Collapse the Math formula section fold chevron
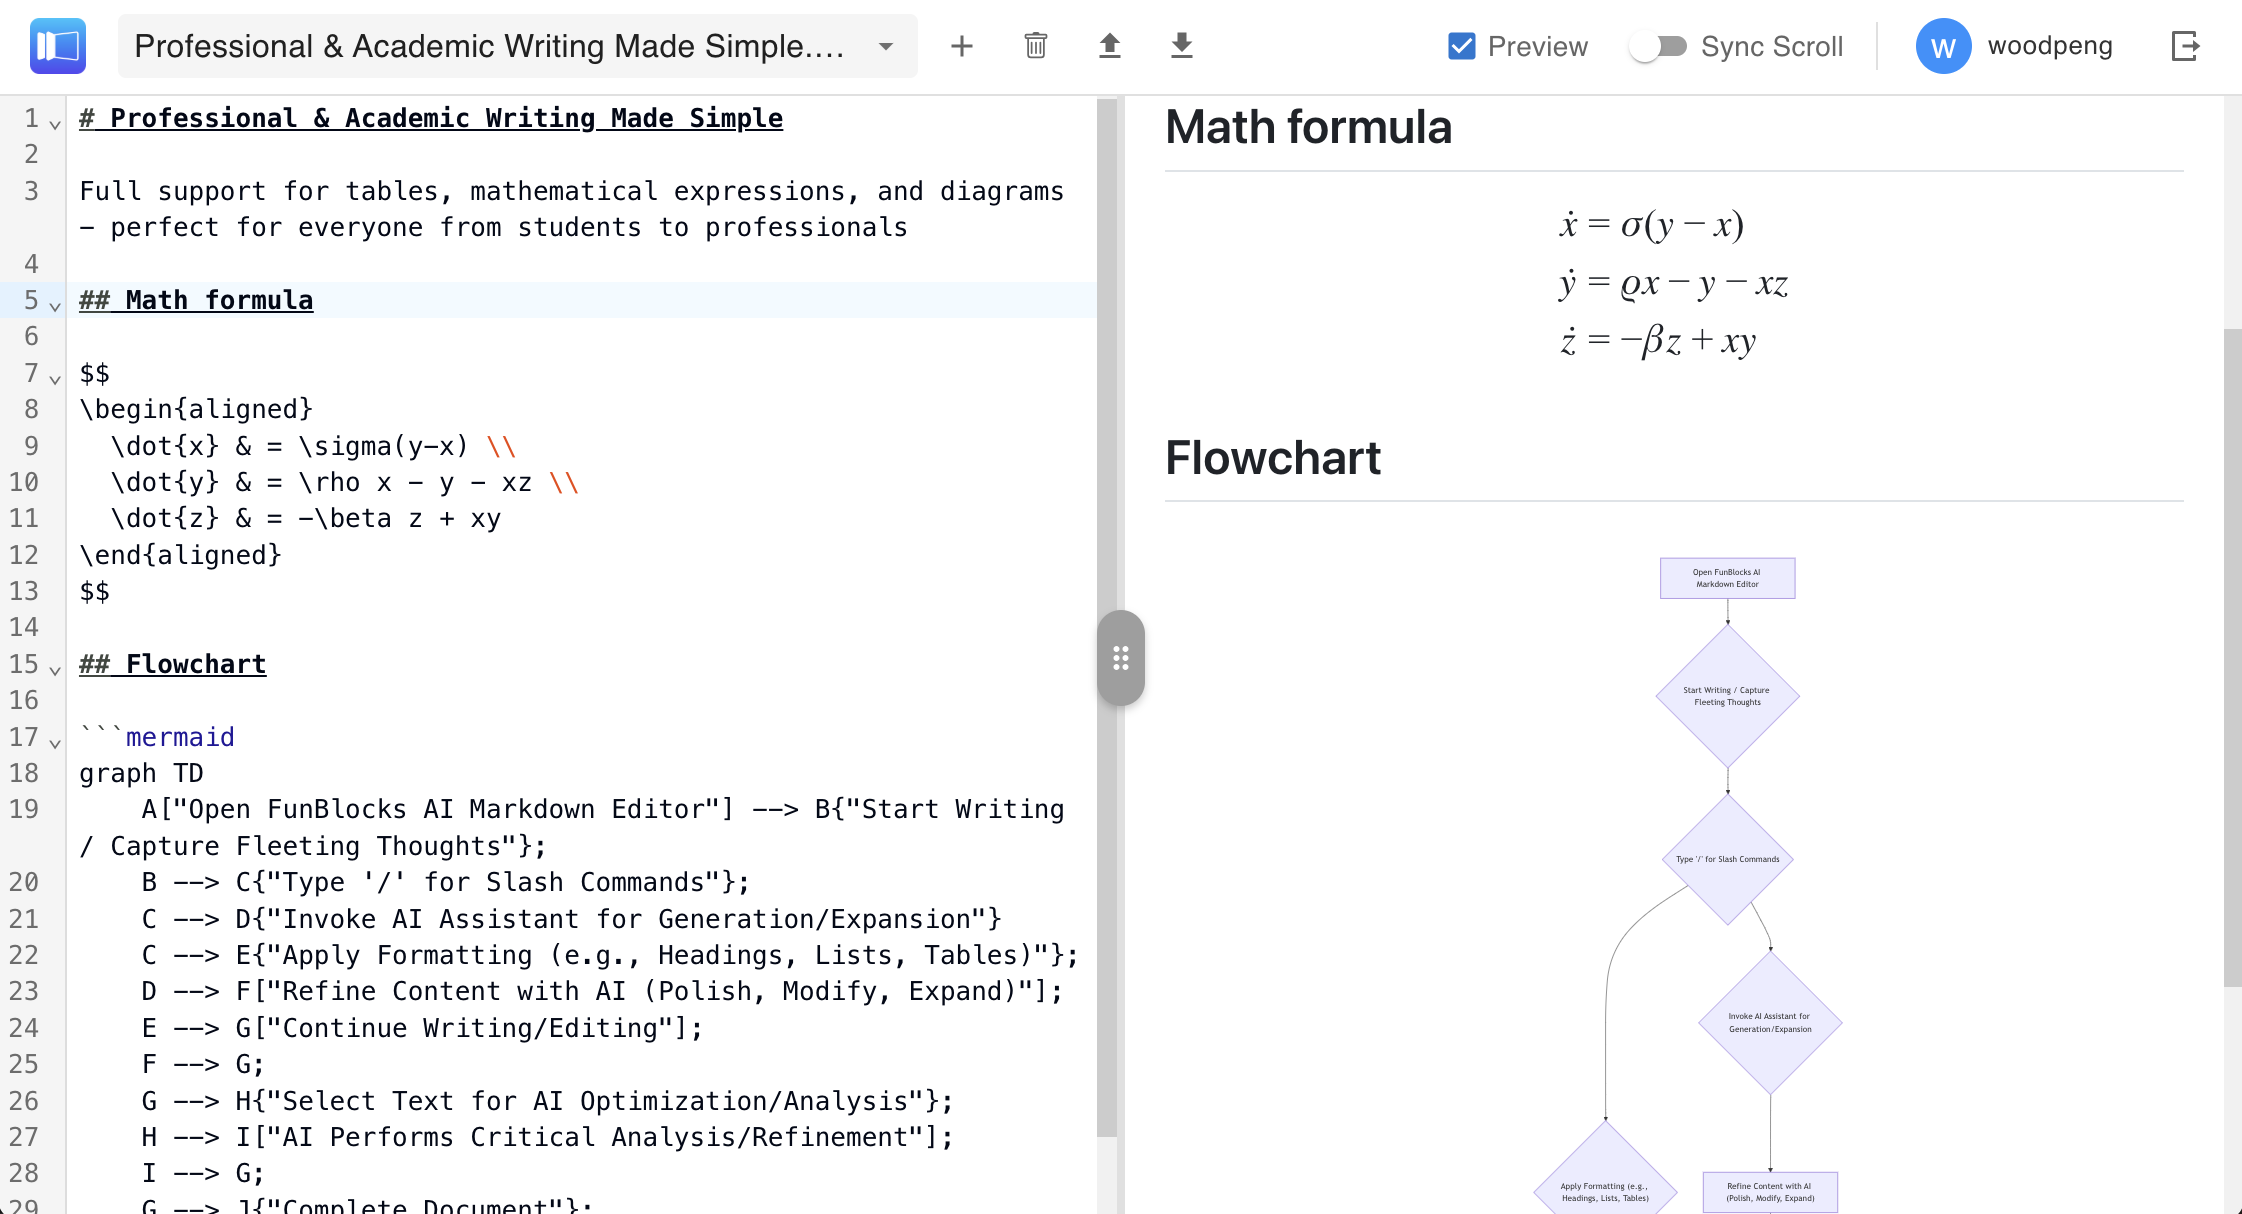This screenshot has width=2242, height=1214. coord(55,306)
